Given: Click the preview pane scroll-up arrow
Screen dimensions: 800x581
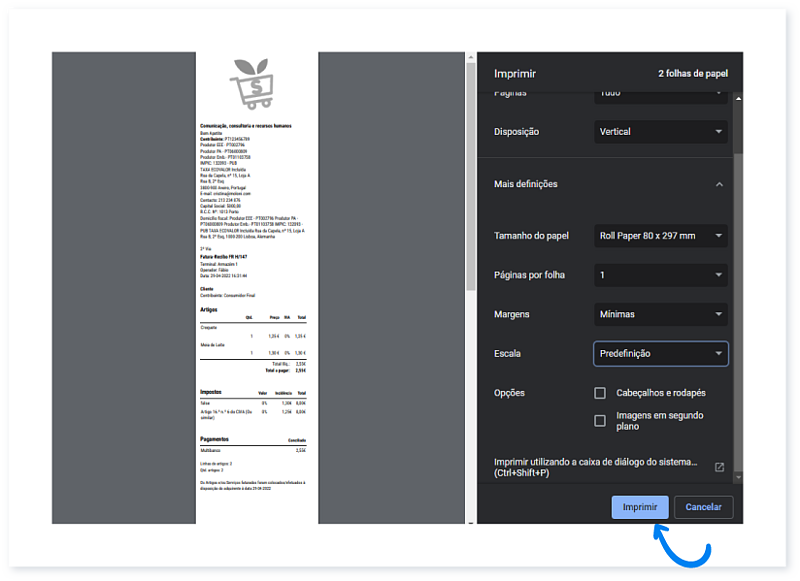Looking at the screenshot, I should click(x=470, y=57).
